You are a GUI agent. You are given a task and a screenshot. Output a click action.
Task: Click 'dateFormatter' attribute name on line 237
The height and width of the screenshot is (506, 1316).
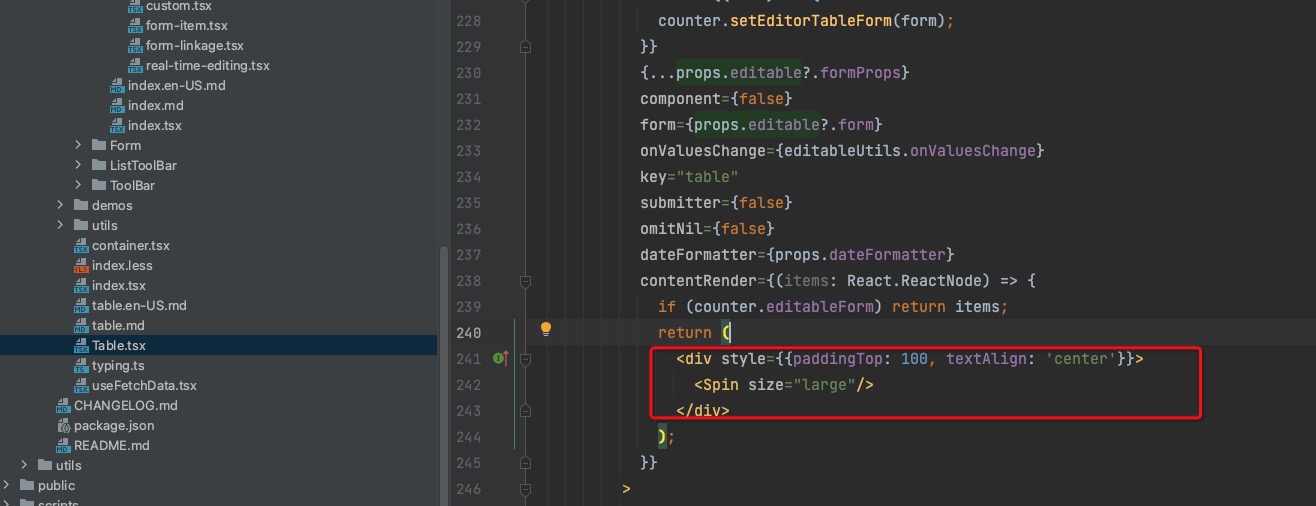[698, 255]
